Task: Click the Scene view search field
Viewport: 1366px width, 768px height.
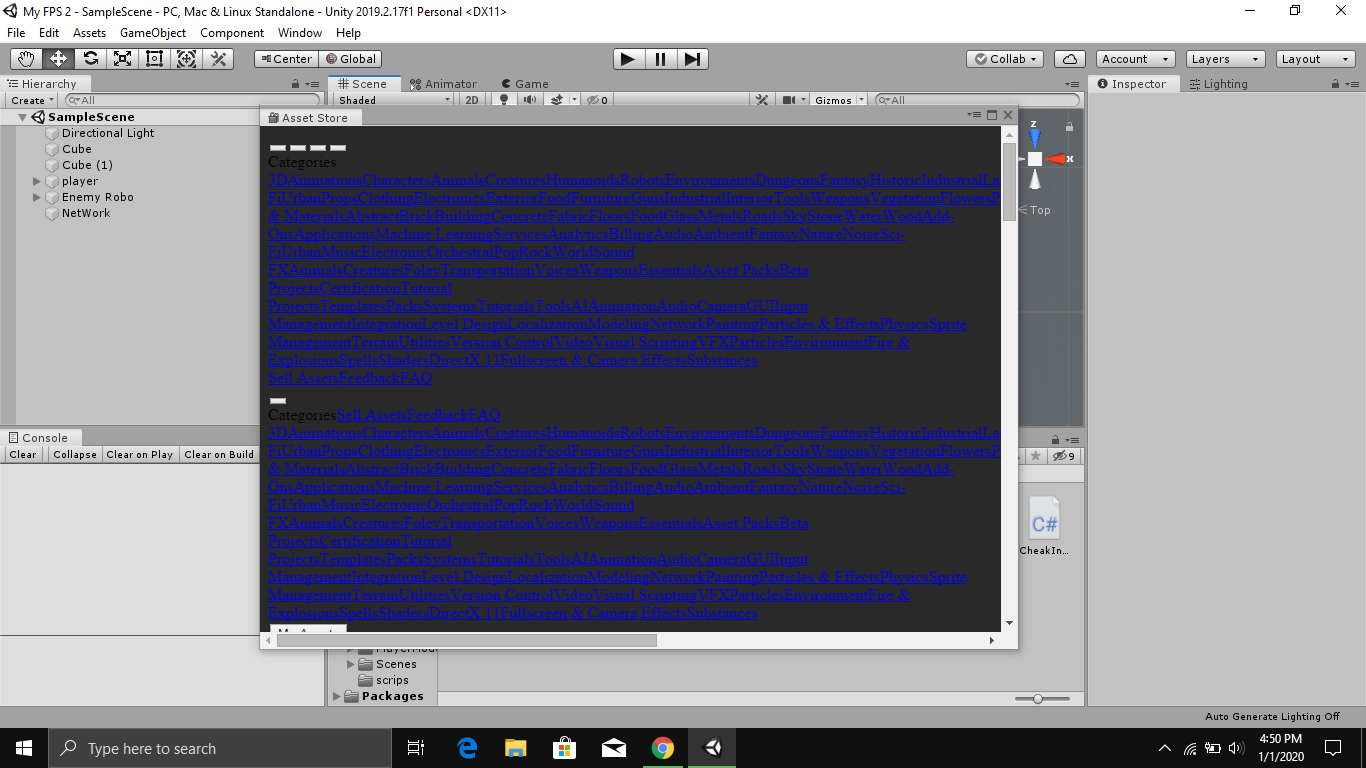Action: (977, 100)
